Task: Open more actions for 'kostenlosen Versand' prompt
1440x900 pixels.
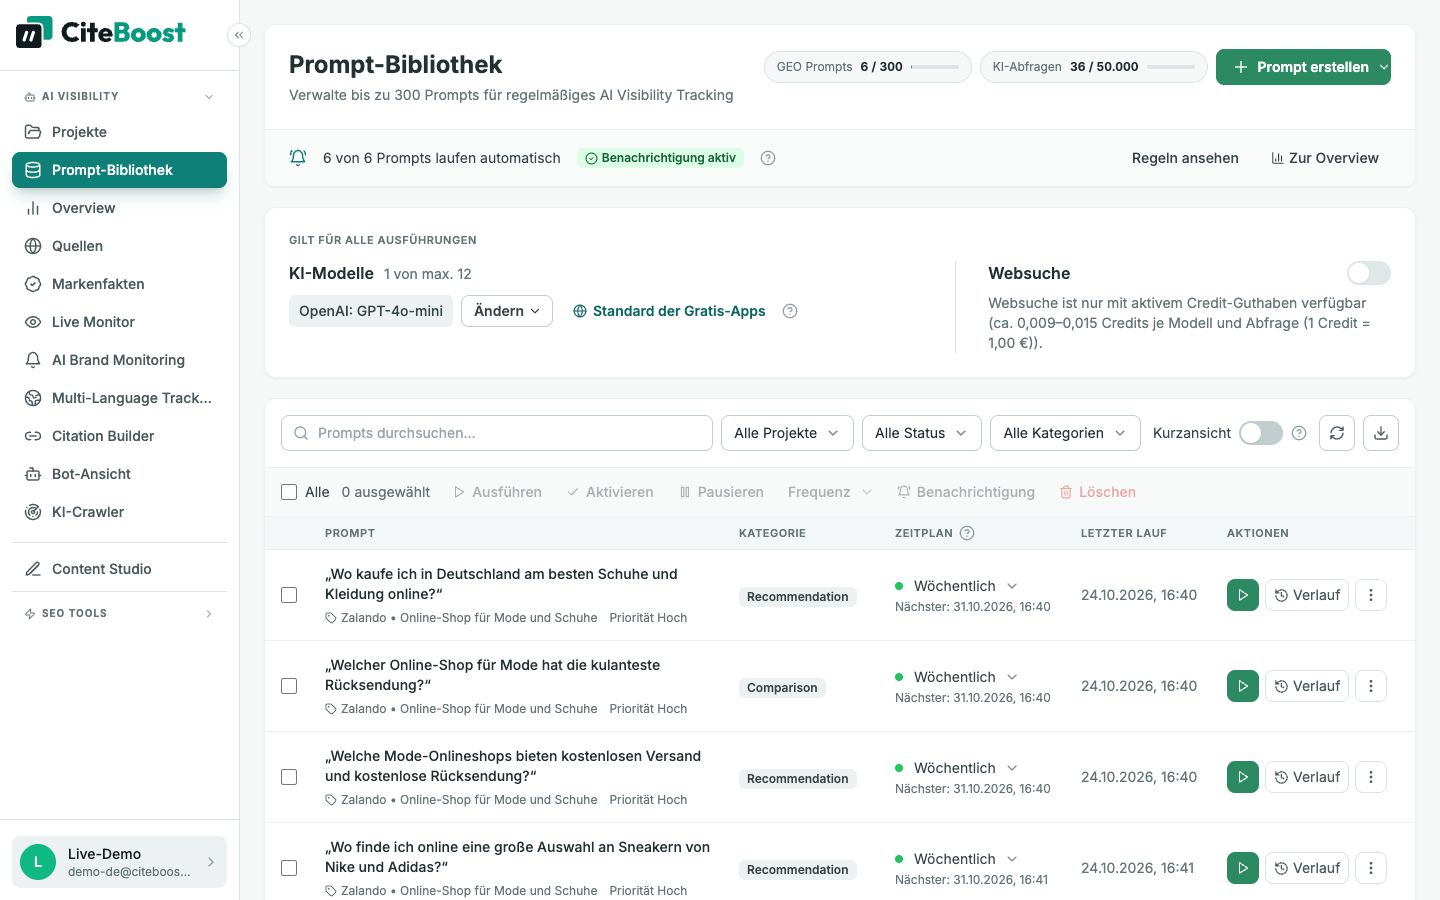Action: pyautogui.click(x=1371, y=777)
